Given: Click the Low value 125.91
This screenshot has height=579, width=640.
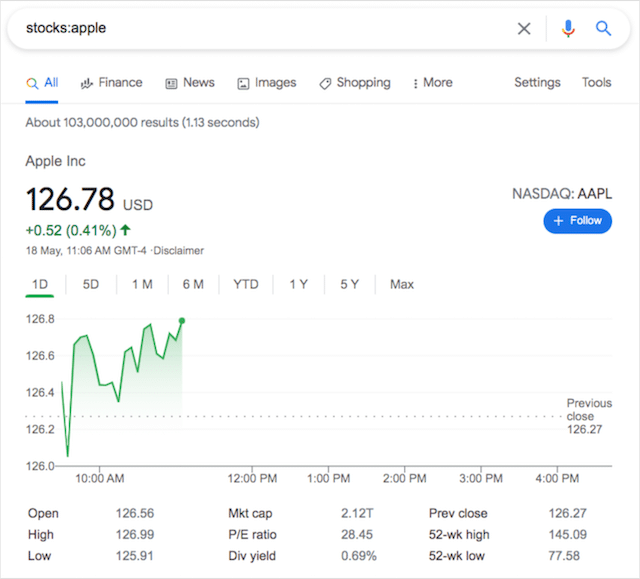Looking at the screenshot, I should (x=134, y=556).
